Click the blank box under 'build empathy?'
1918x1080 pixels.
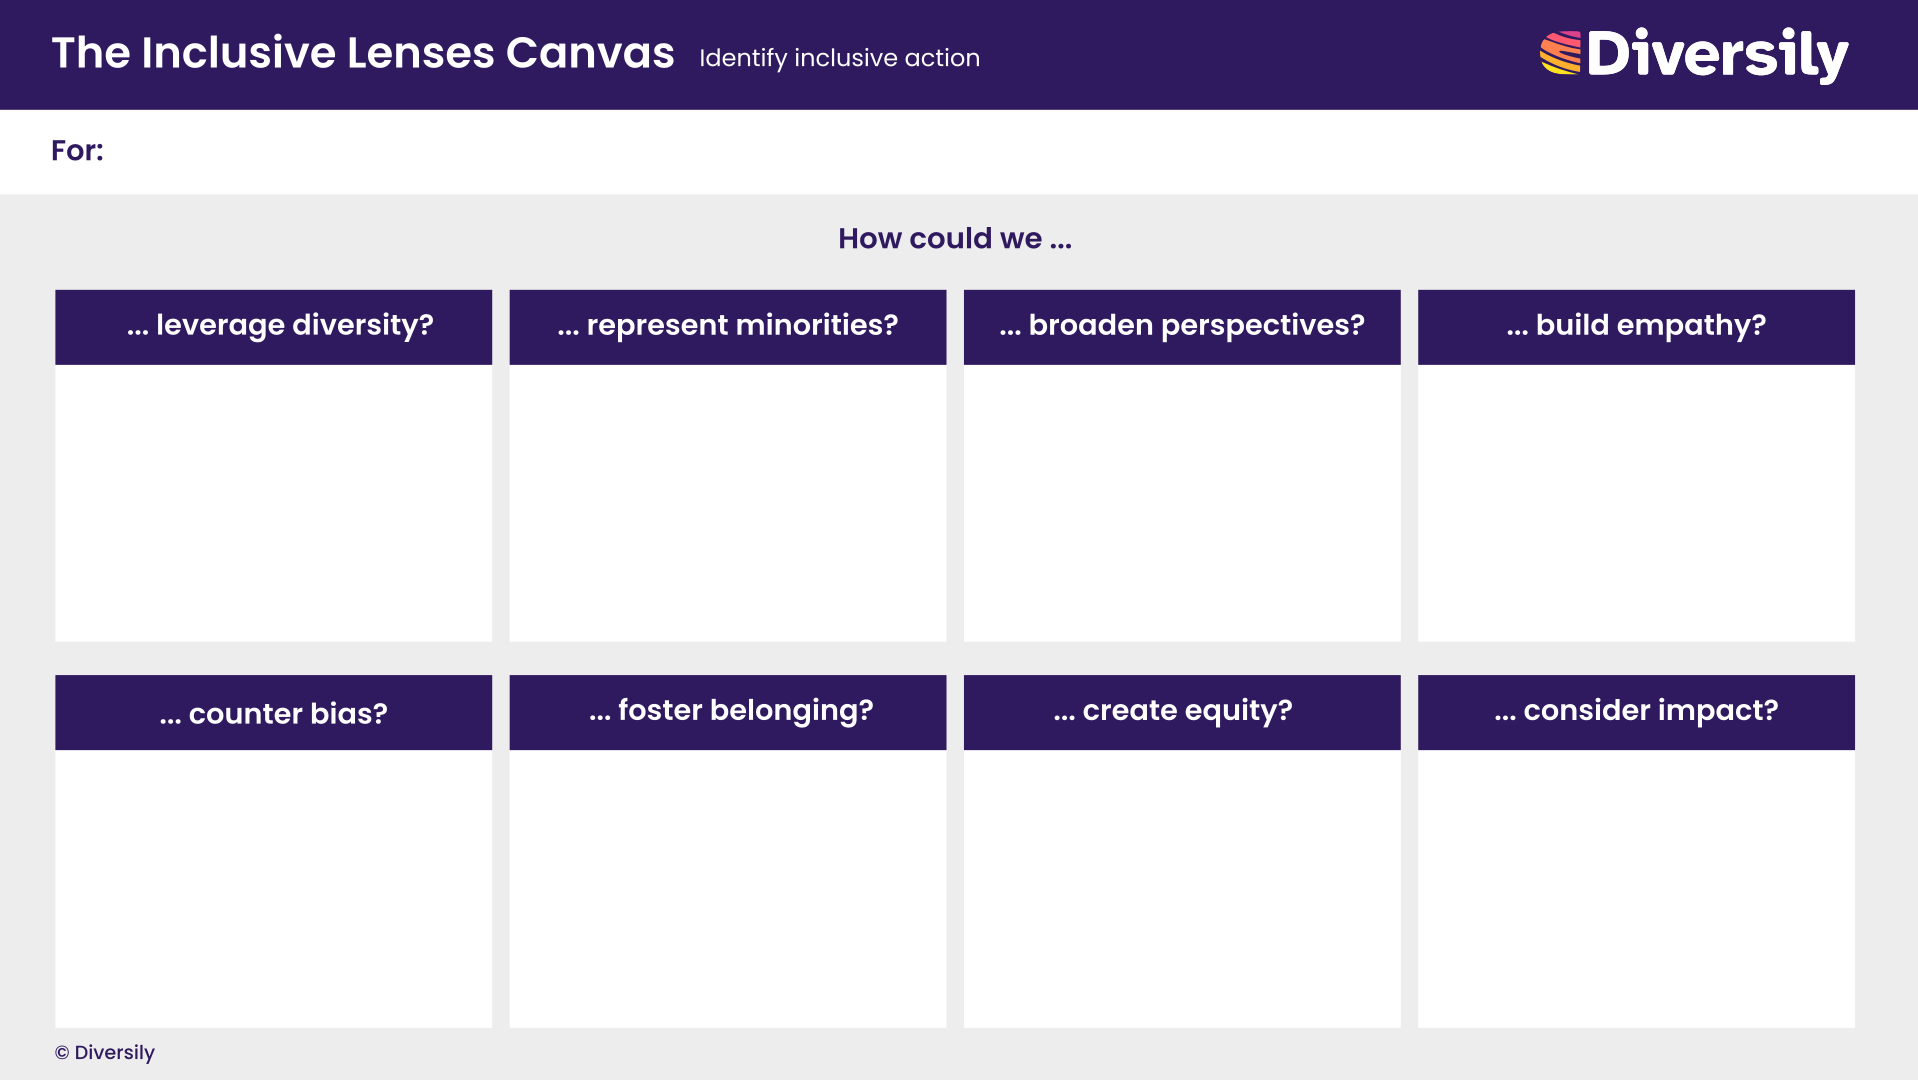1635,500
